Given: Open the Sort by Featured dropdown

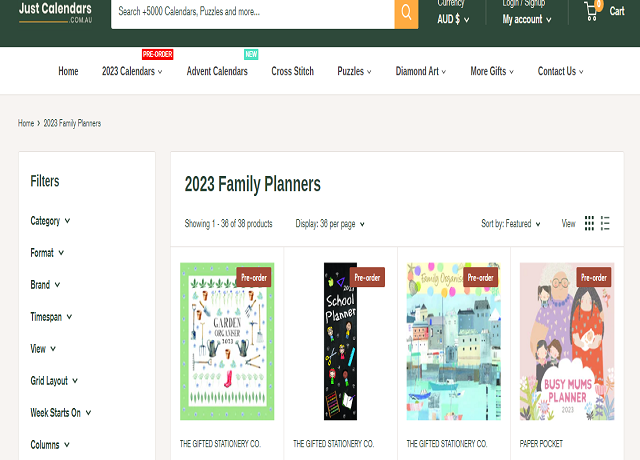Looking at the screenshot, I should click(511, 224).
